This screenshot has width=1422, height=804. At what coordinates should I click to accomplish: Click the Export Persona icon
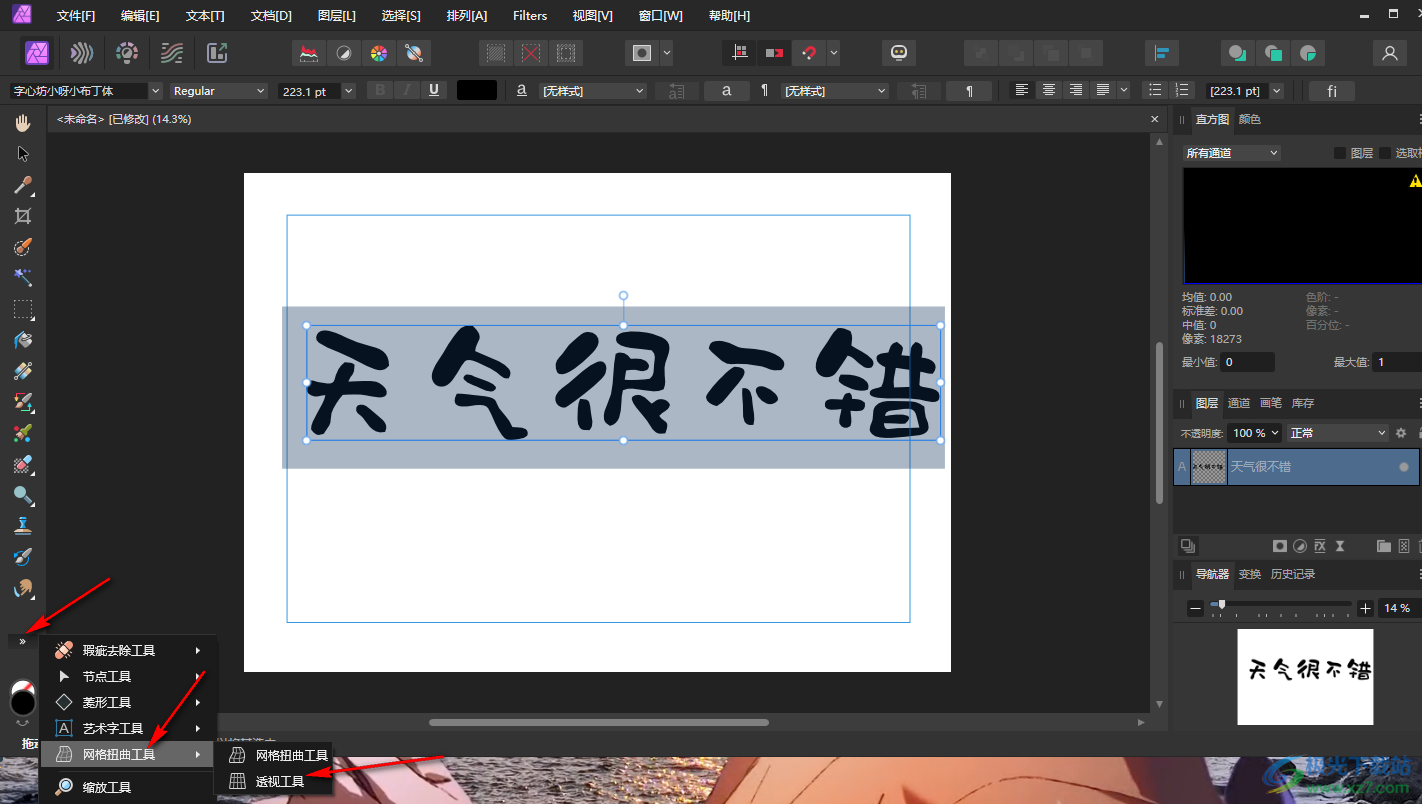click(217, 53)
